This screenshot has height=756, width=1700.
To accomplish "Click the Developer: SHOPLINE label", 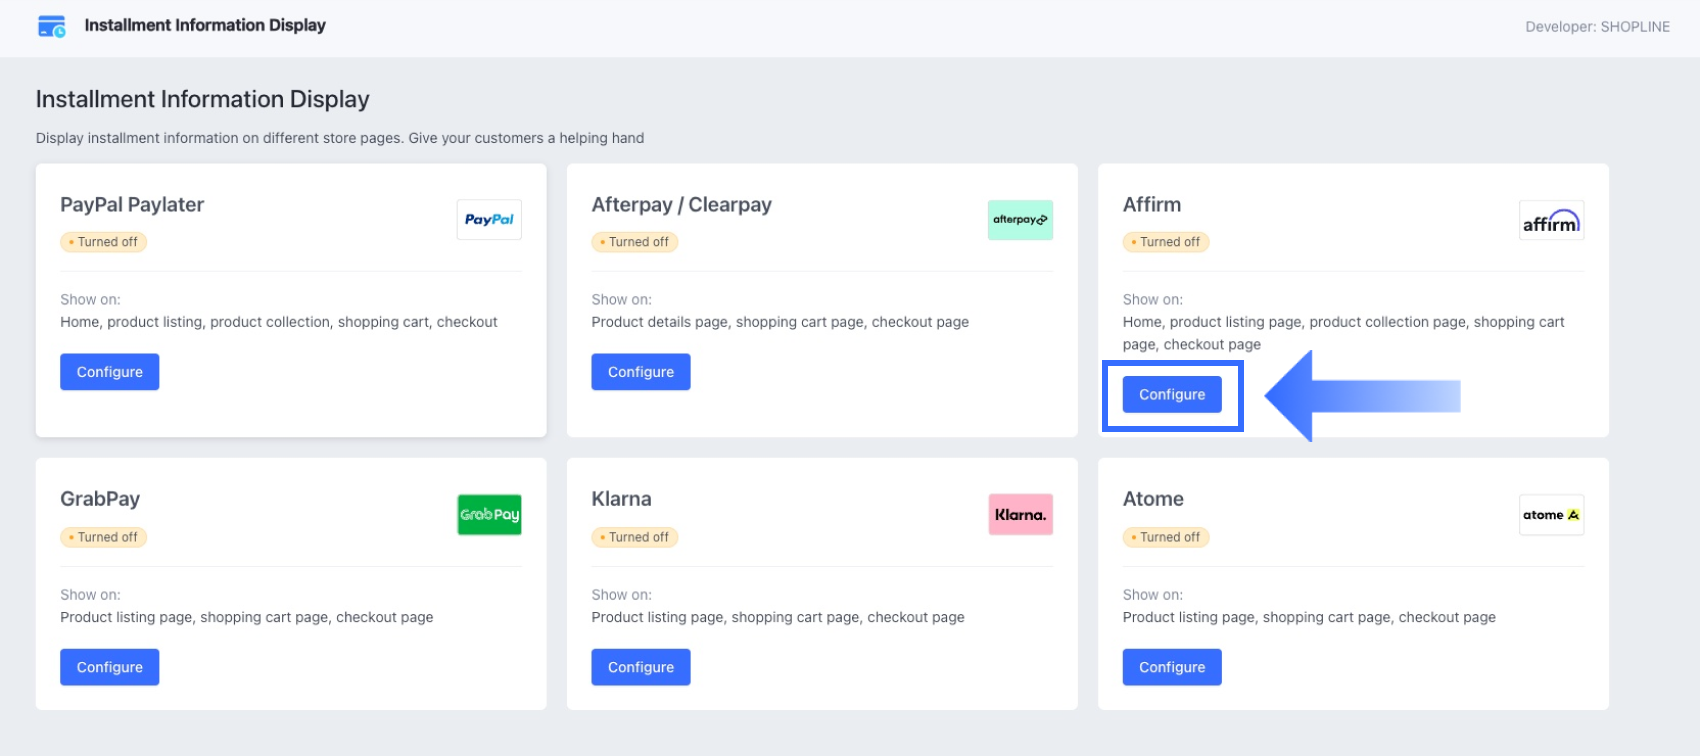I will [1597, 27].
